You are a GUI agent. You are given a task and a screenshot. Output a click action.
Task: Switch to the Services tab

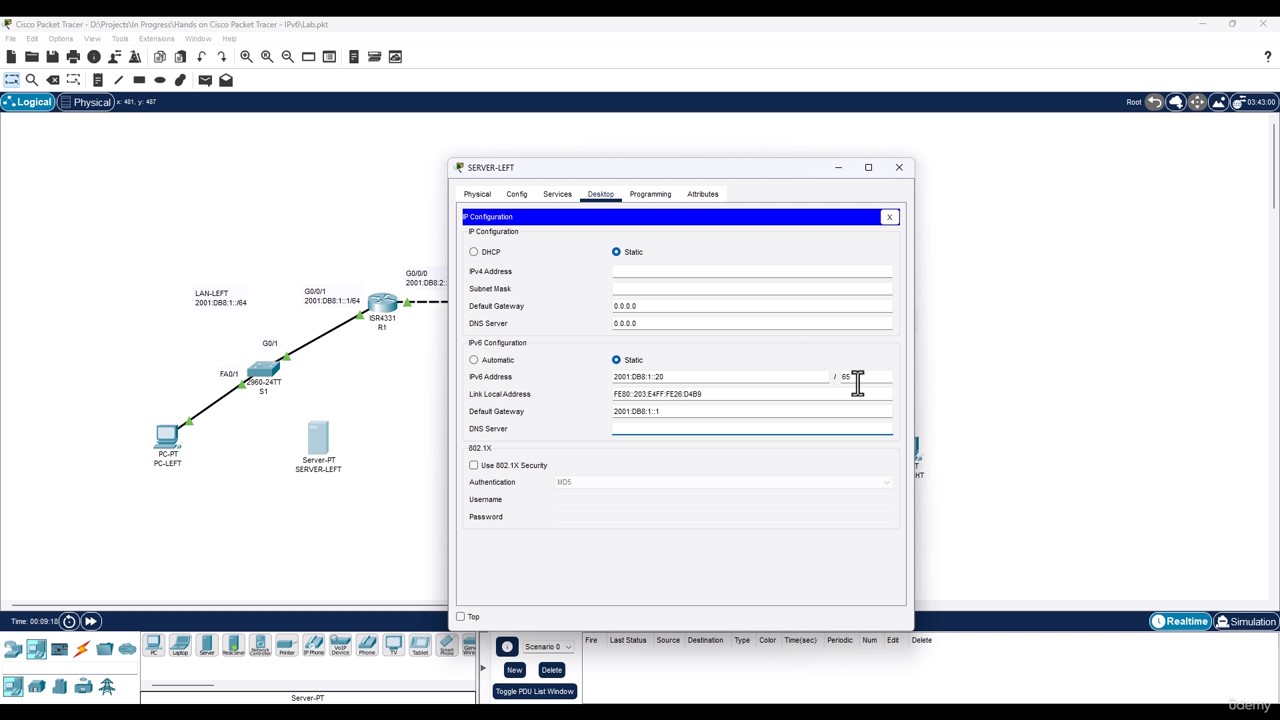557,194
